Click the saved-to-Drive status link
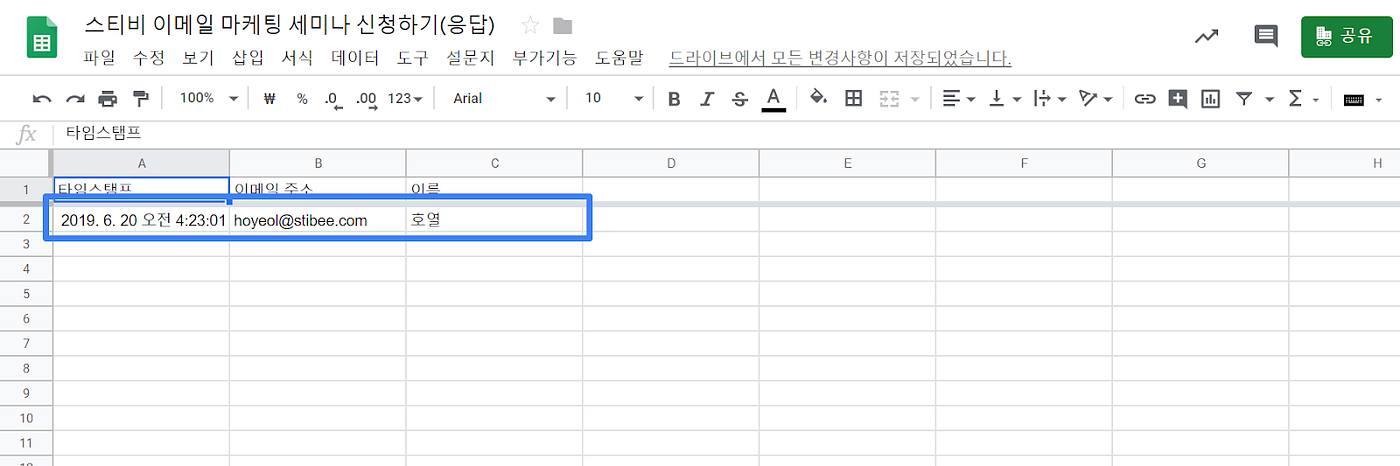 click(x=840, y=58)
